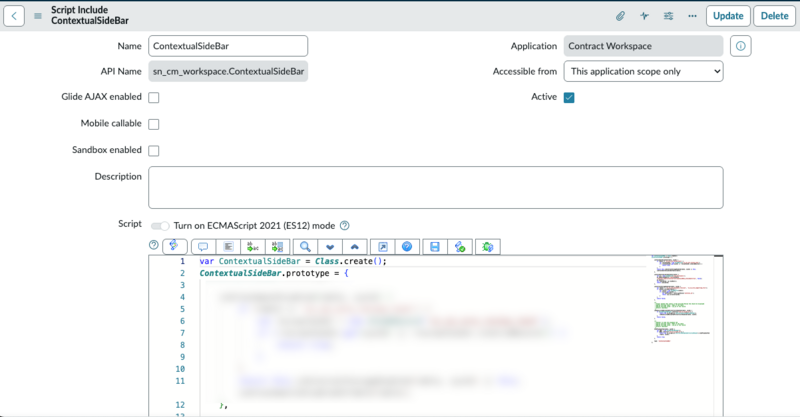This screenshot has width=800, height=417.
Task: Open the form context hamburger menu
Action: pyautogui.click(x=38, y=16)
